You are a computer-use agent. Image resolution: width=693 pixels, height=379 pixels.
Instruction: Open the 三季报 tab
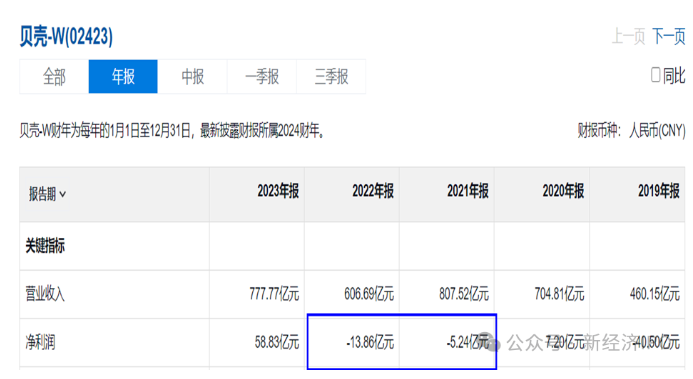[x=331, y=76]
